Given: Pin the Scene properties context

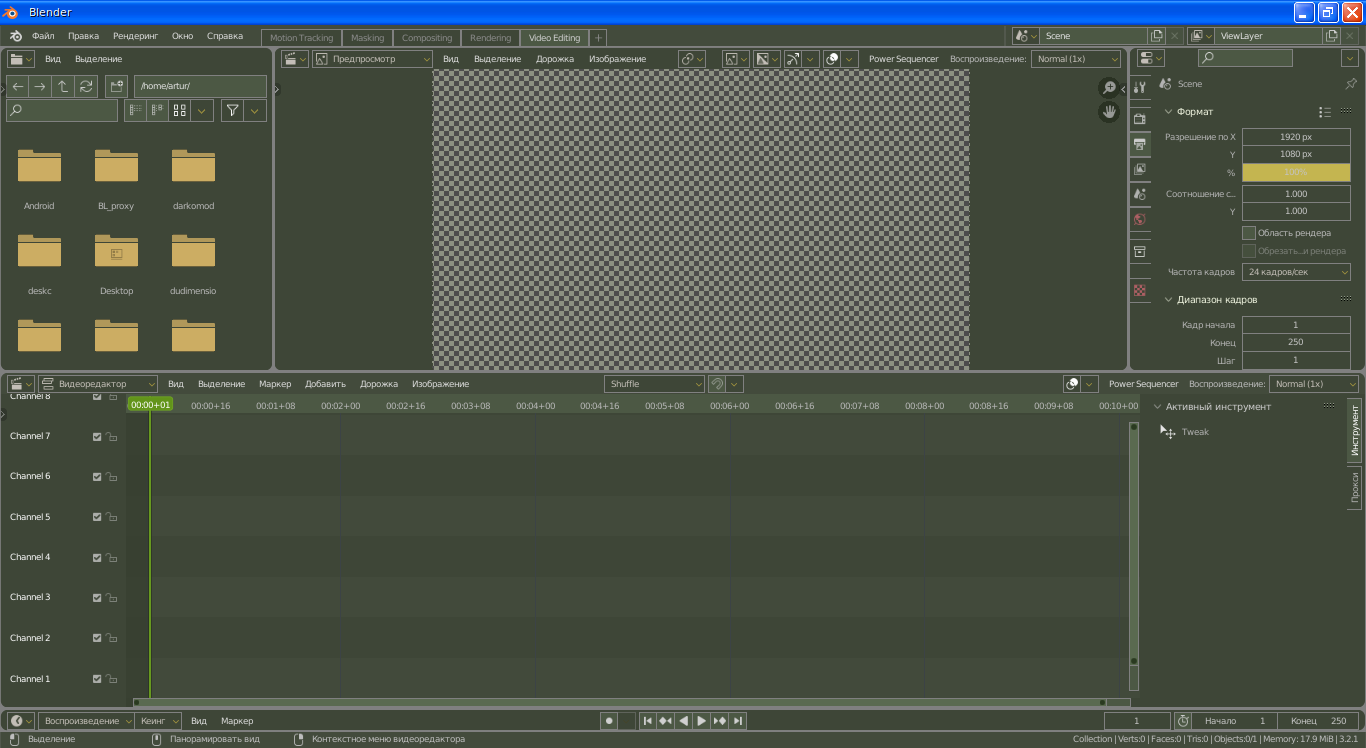Looking at the screenshot, I should point(1350,84).
